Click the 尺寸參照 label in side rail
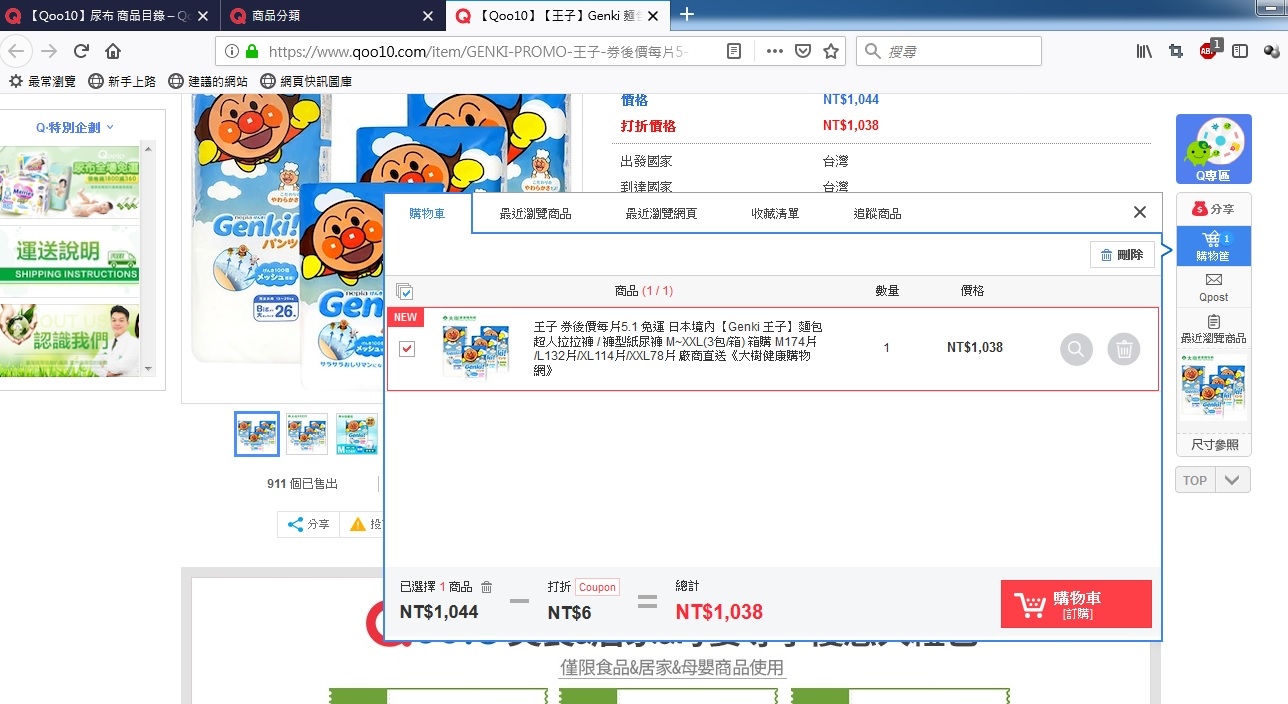The width and height of the screenshot is (1288, 704). [1213, 445]
